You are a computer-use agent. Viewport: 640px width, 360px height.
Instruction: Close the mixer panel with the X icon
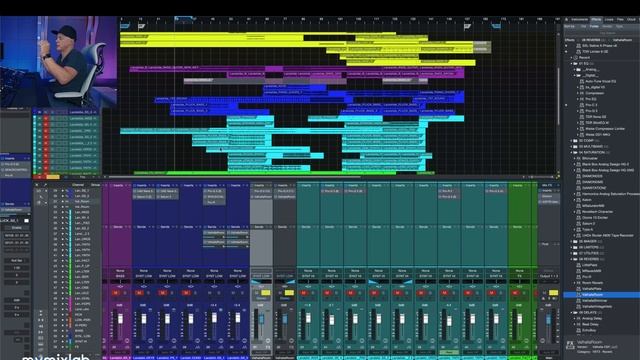[37, 185]
